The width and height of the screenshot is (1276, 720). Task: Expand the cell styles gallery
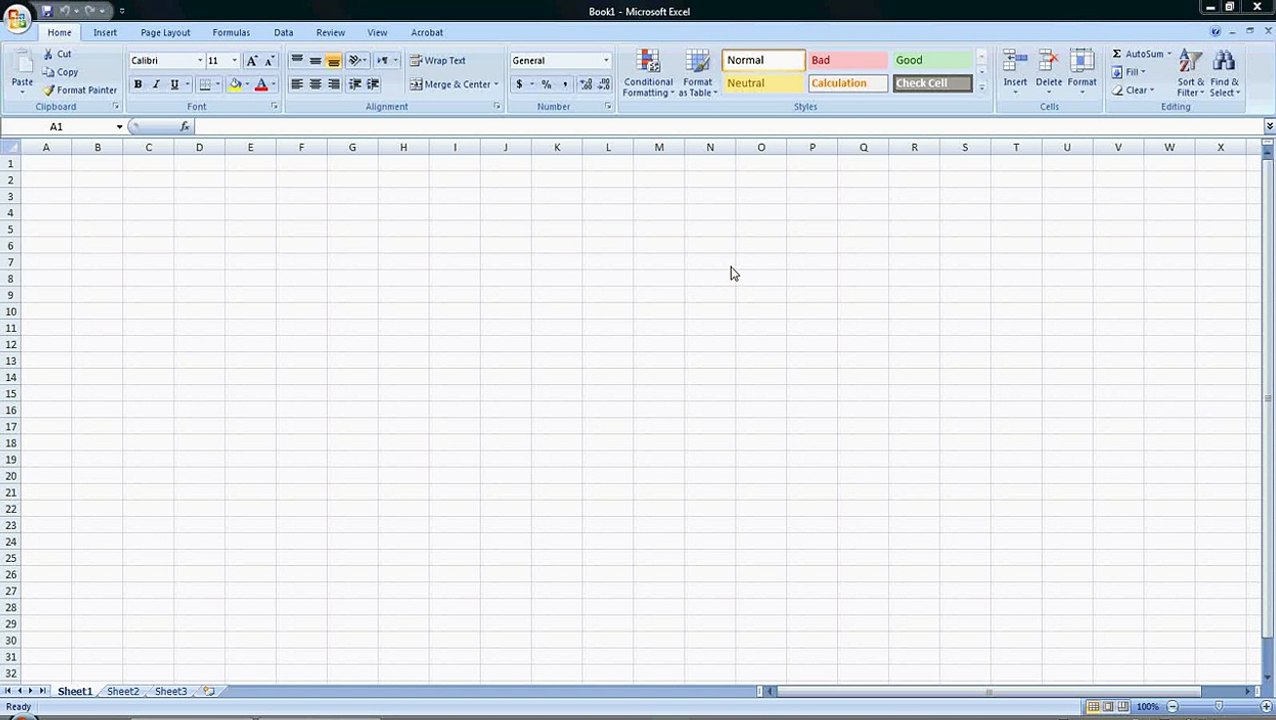(982, 88)
